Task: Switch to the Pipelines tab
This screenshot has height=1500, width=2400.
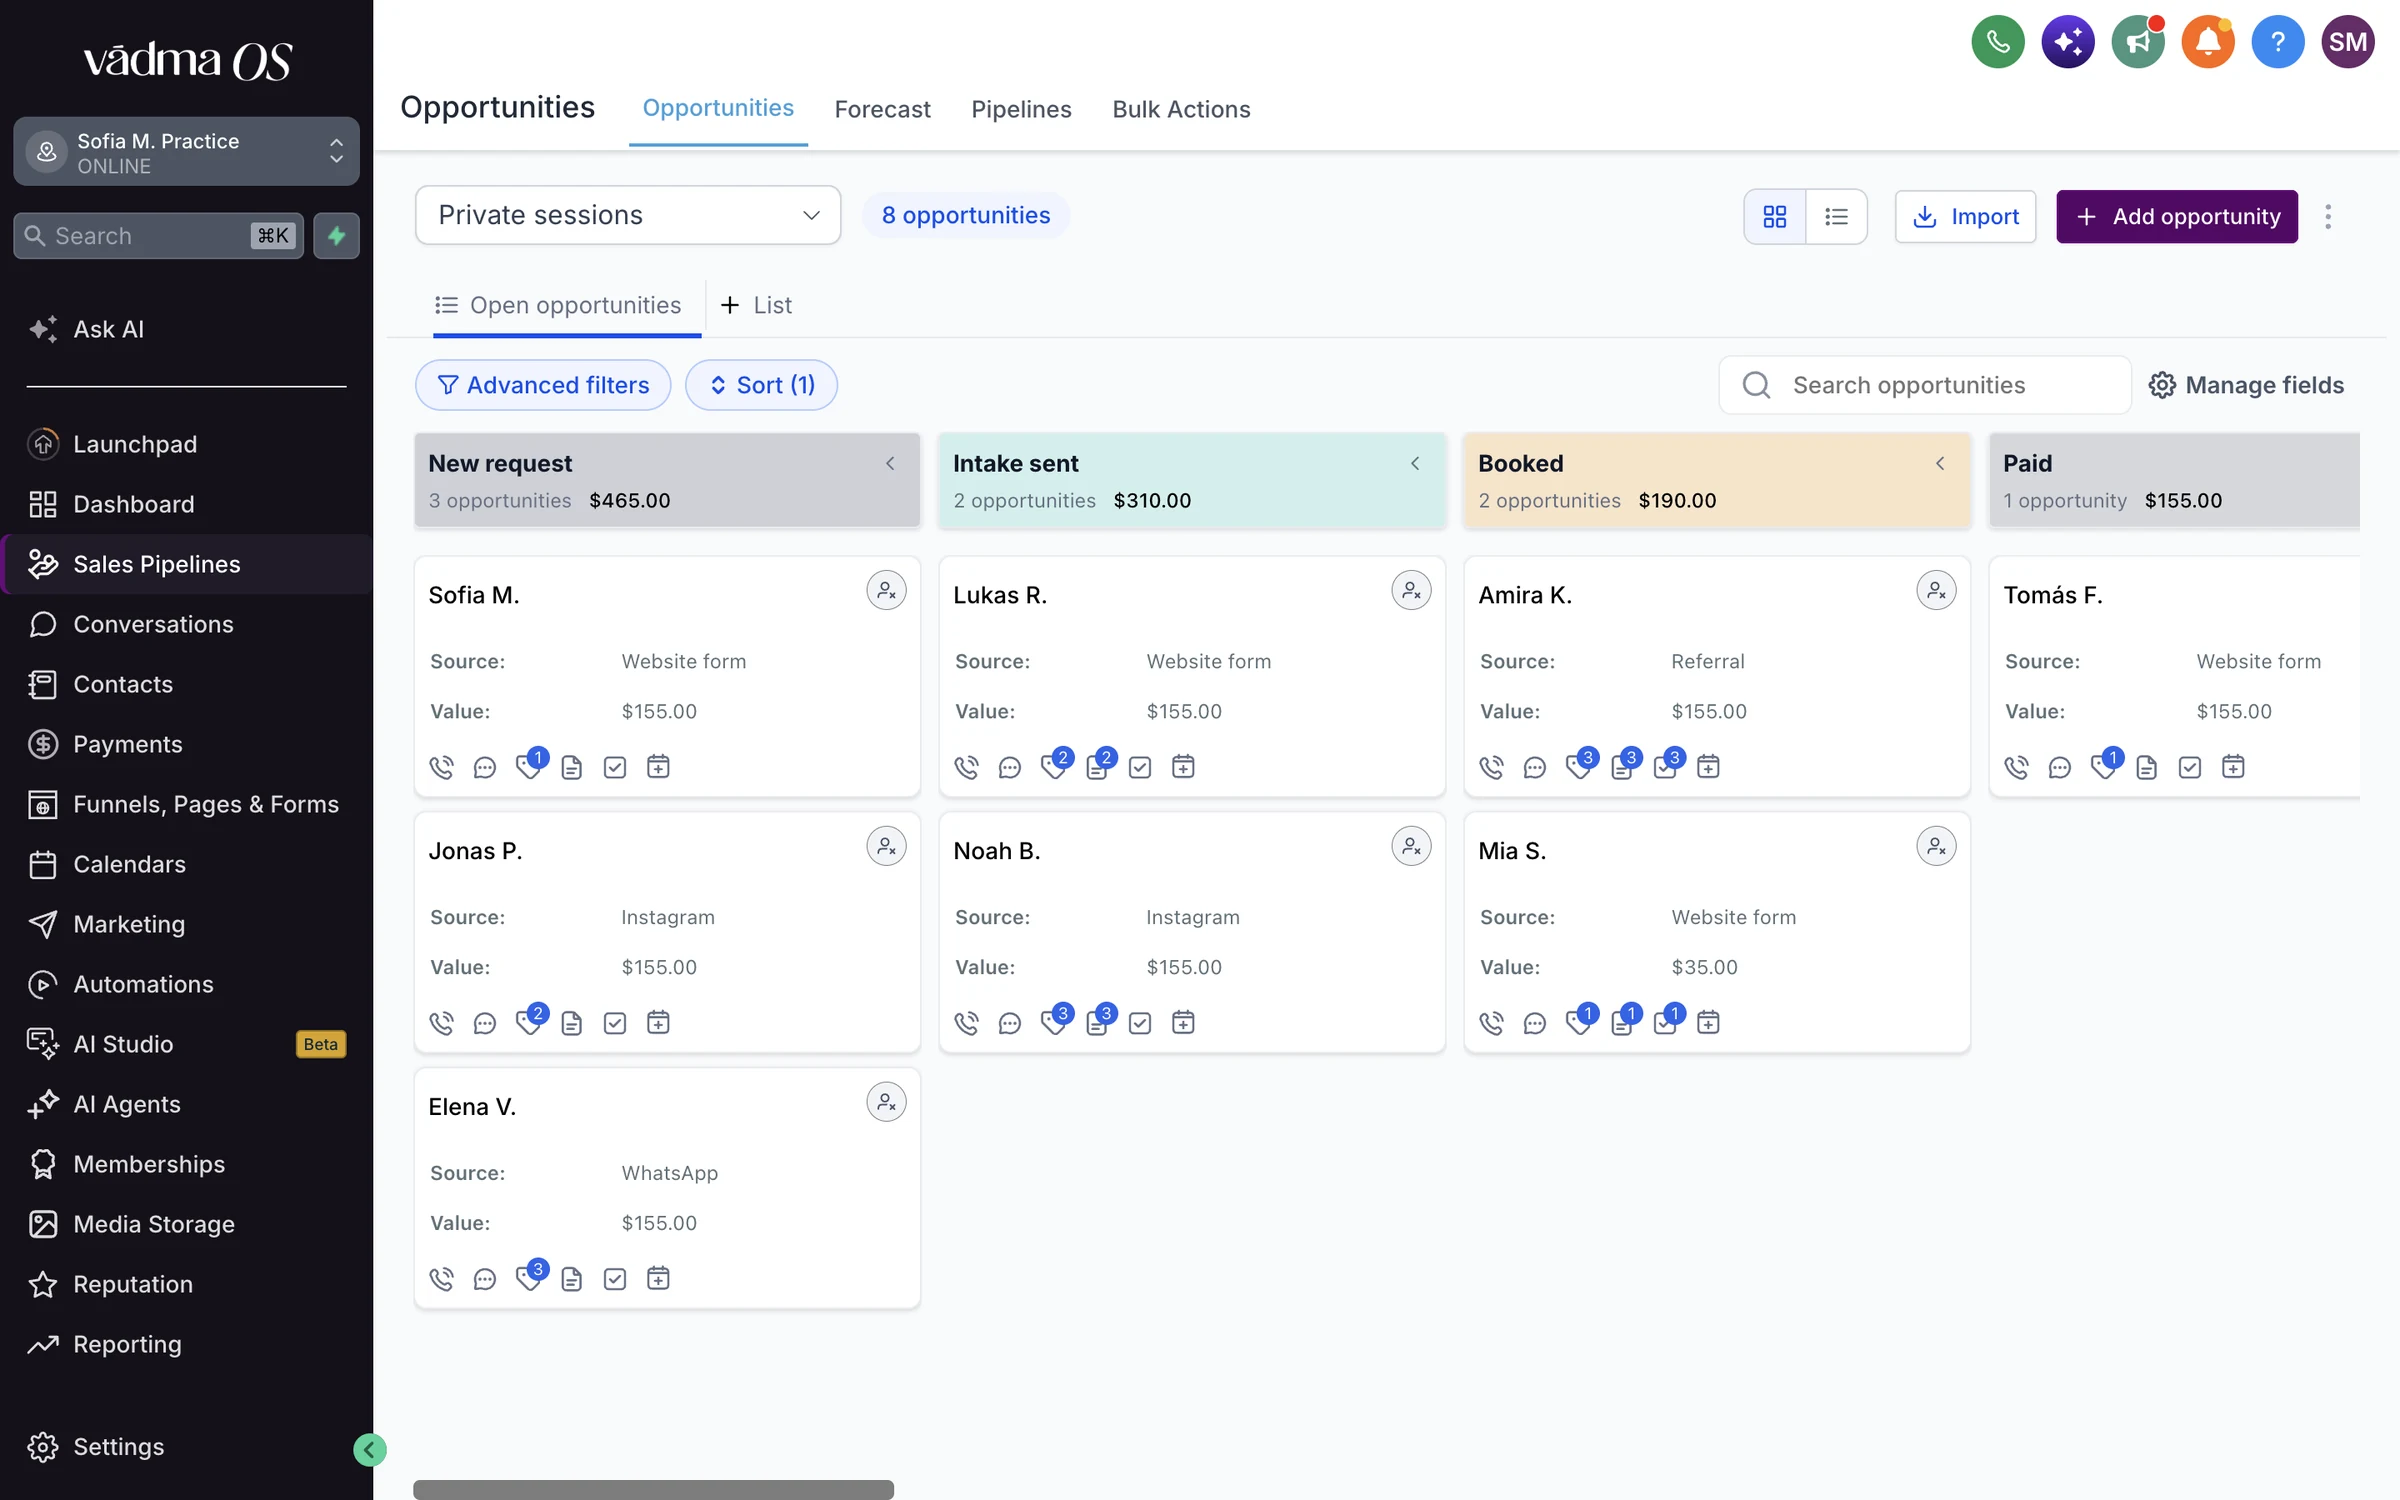Action: [x=1021, y=109]
